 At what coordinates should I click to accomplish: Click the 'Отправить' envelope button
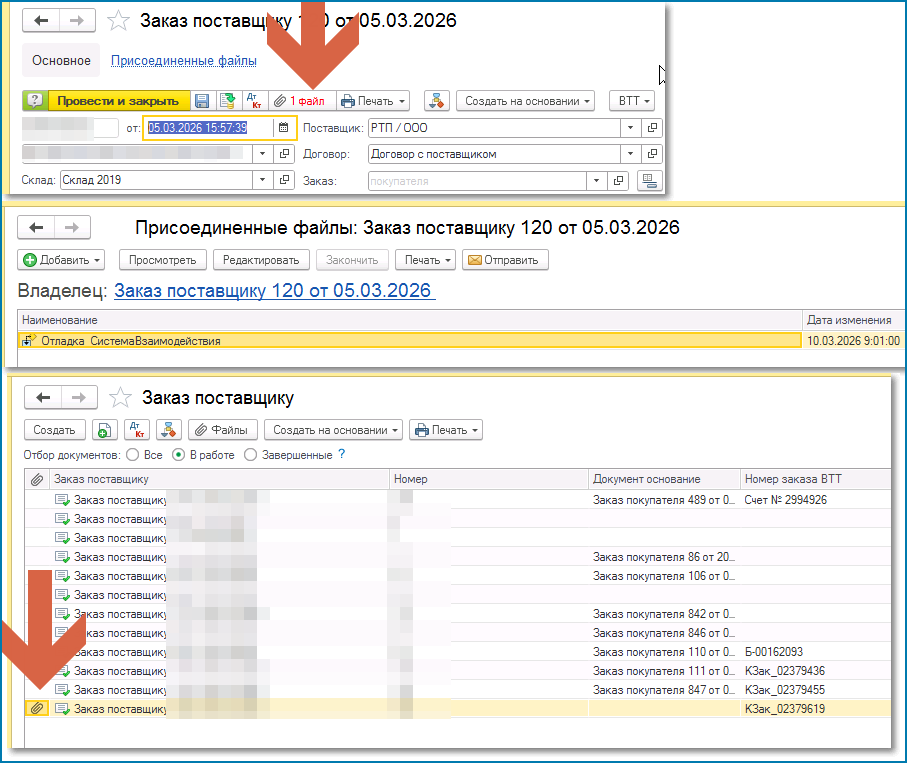tap(505, 260)
